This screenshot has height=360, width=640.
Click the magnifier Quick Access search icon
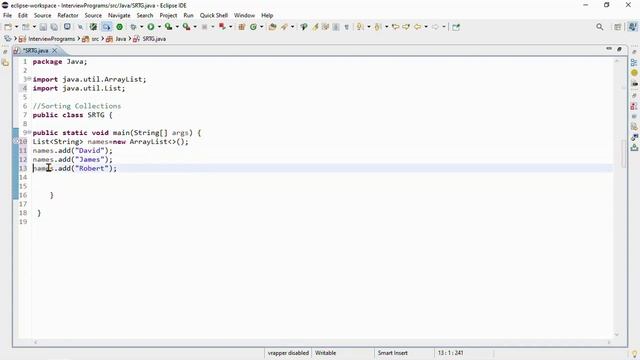tap(600, 27)
